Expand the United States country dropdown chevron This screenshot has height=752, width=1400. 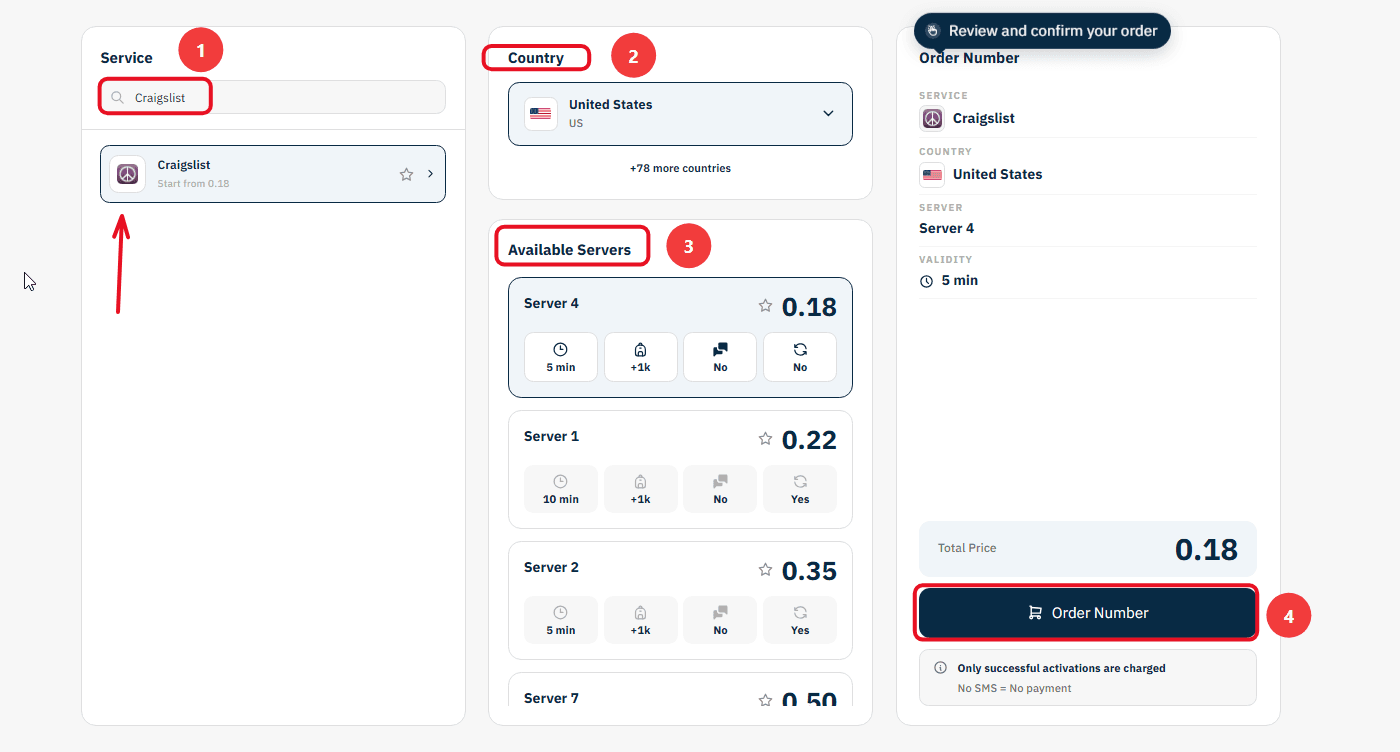[x=828, y=113]
